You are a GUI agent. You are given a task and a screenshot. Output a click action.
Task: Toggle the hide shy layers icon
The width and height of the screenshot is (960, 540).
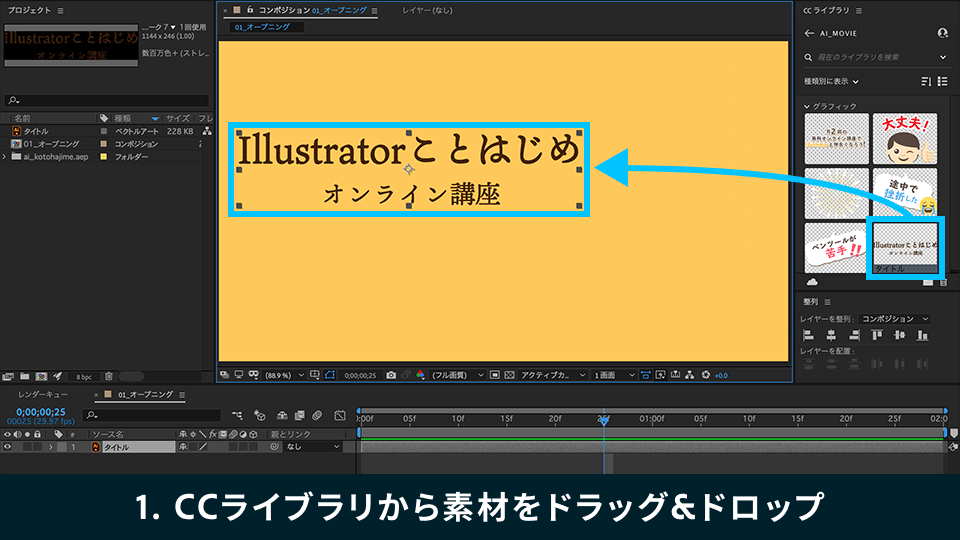[x=282, y=415]
